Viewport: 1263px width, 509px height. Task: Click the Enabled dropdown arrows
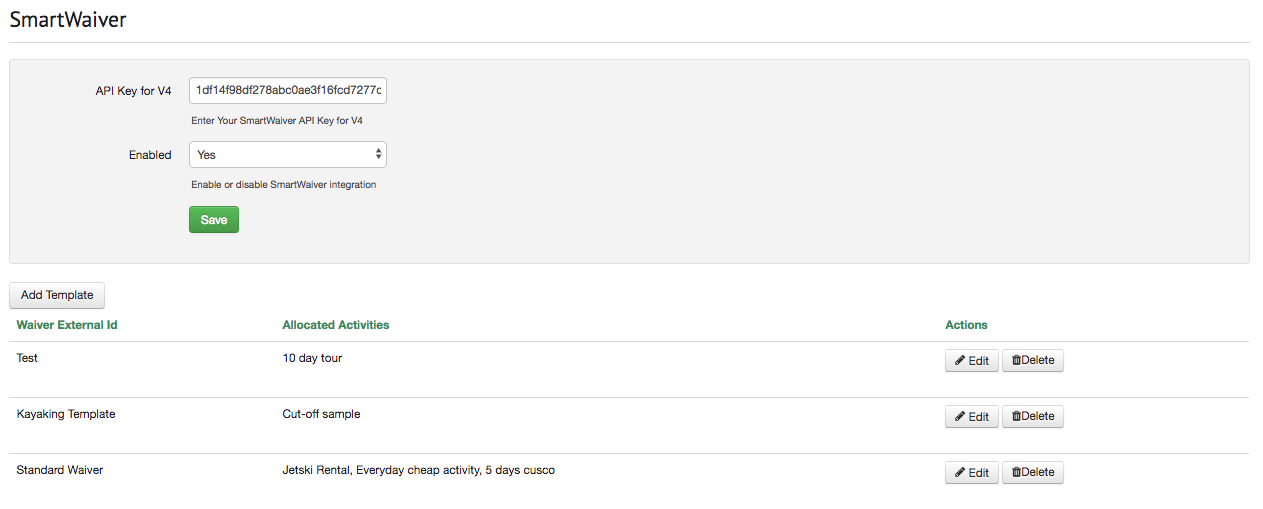pyautogui.click(x=378, y=155)
